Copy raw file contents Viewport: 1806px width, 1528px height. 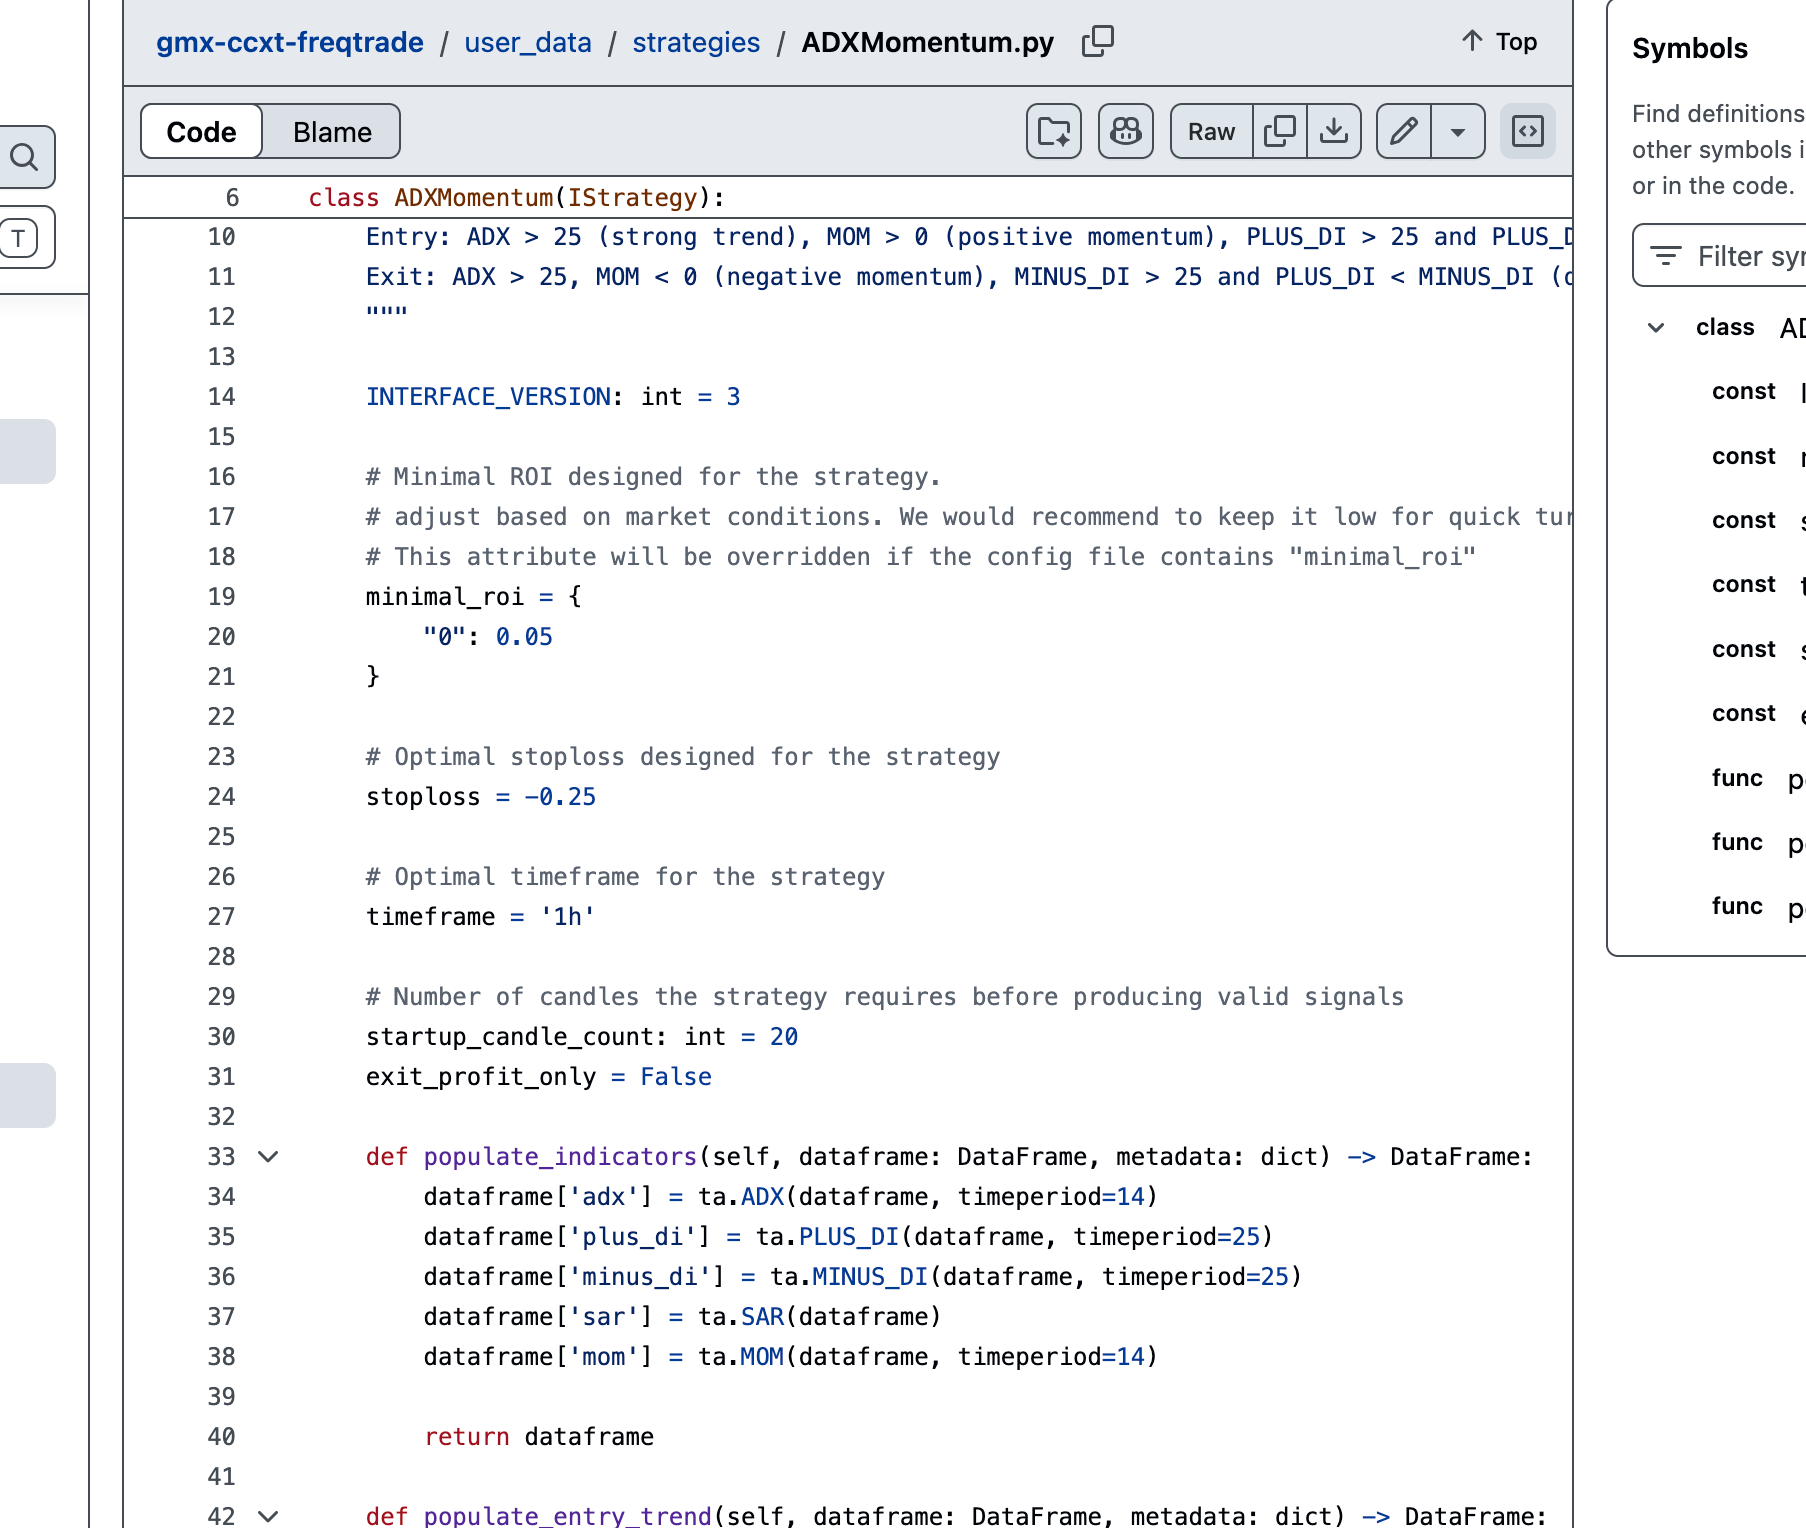tap(1280, 131)
